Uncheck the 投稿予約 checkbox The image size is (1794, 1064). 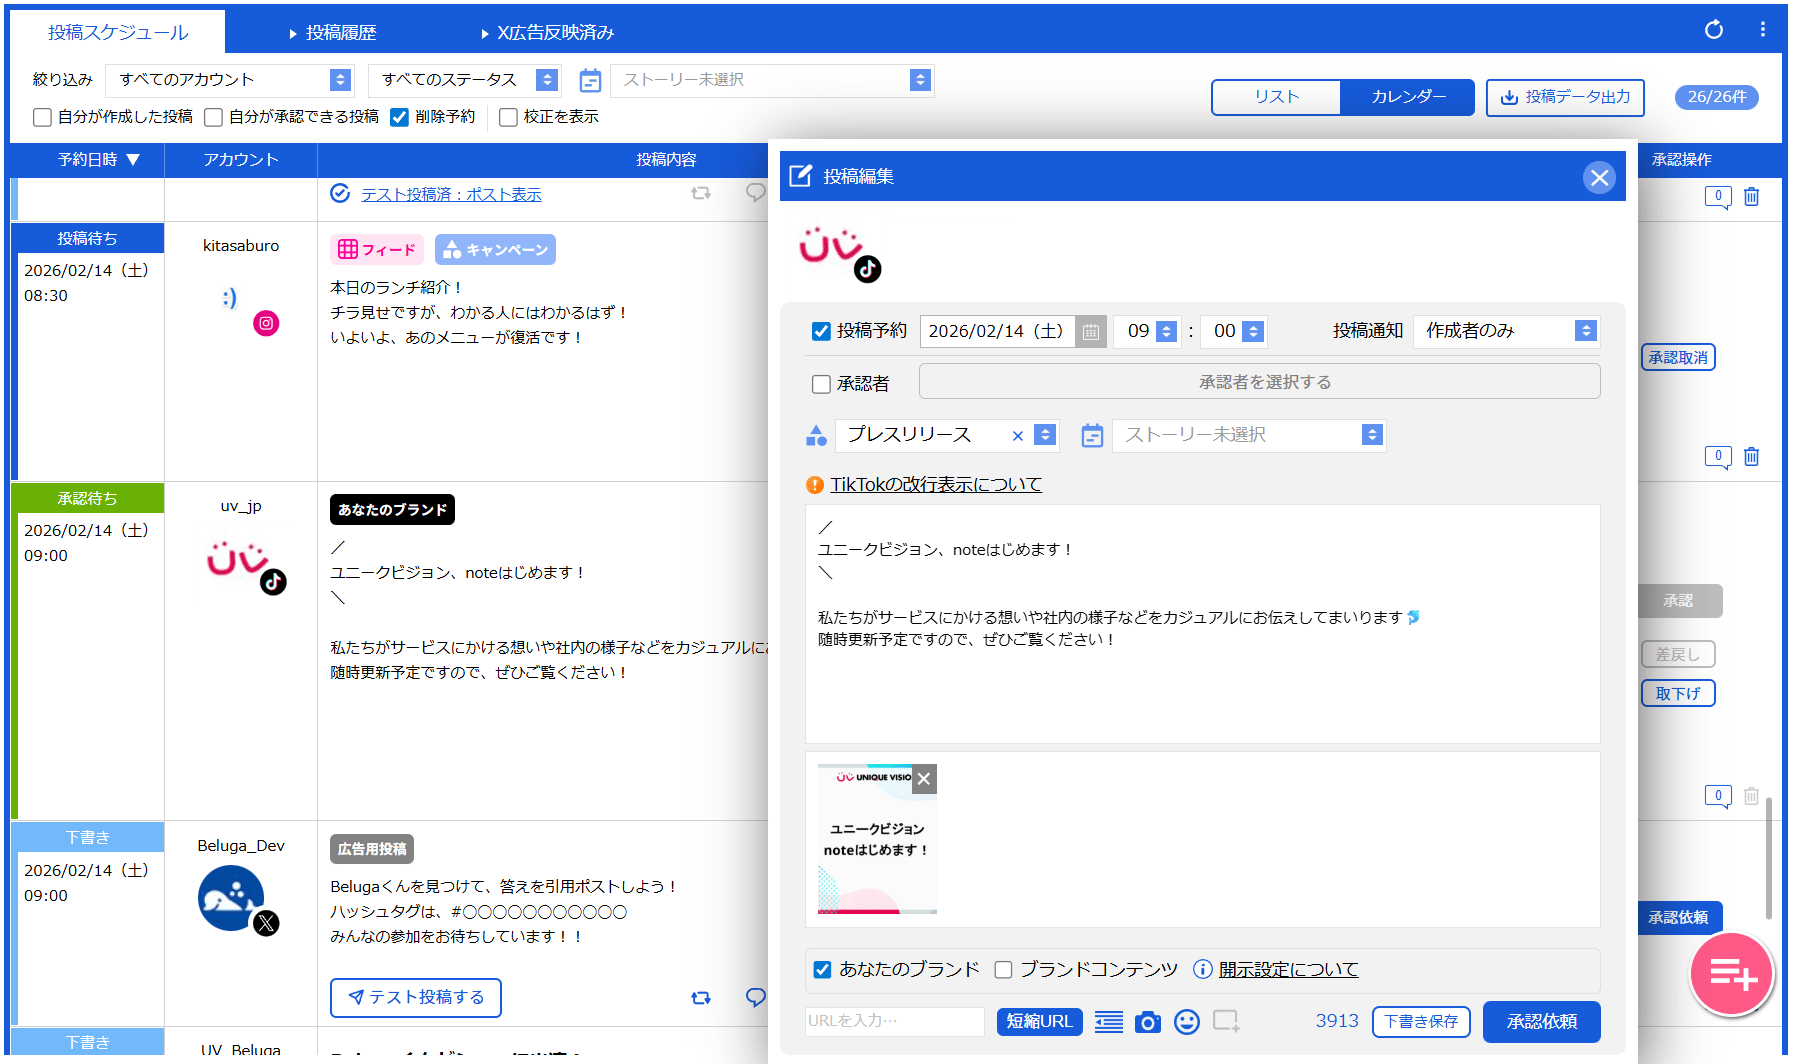point(821,331)
